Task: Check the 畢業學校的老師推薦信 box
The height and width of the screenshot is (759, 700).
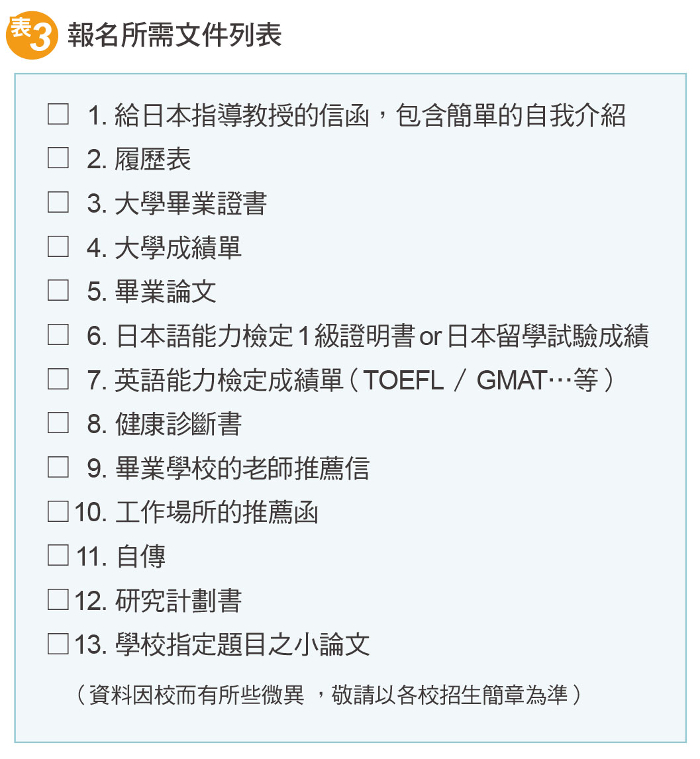Action: click(x=58, y=467)
